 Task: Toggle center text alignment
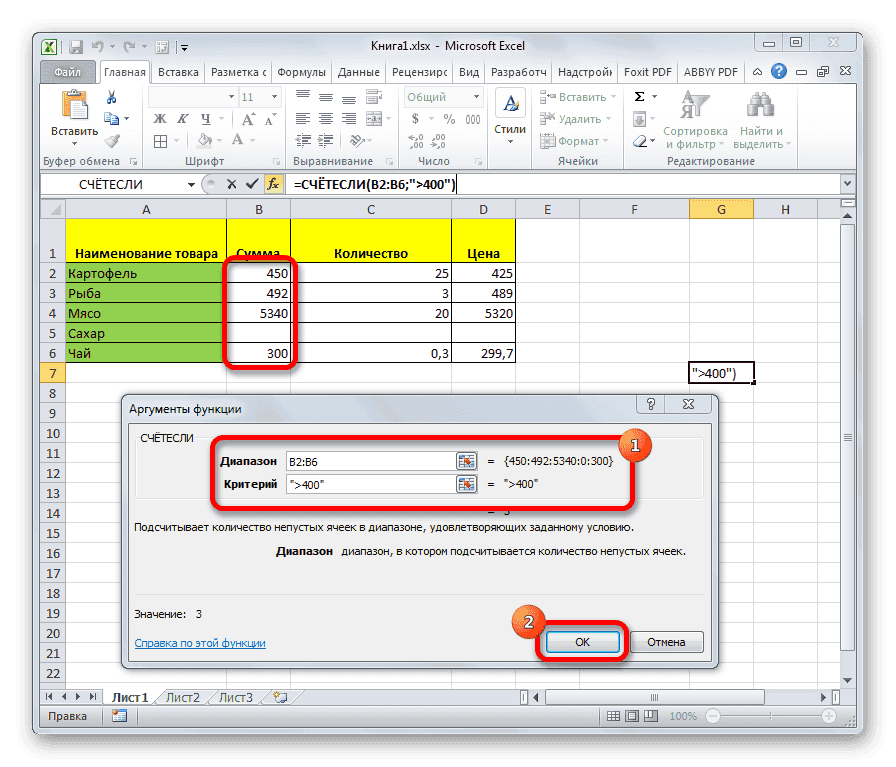(326, 117)
